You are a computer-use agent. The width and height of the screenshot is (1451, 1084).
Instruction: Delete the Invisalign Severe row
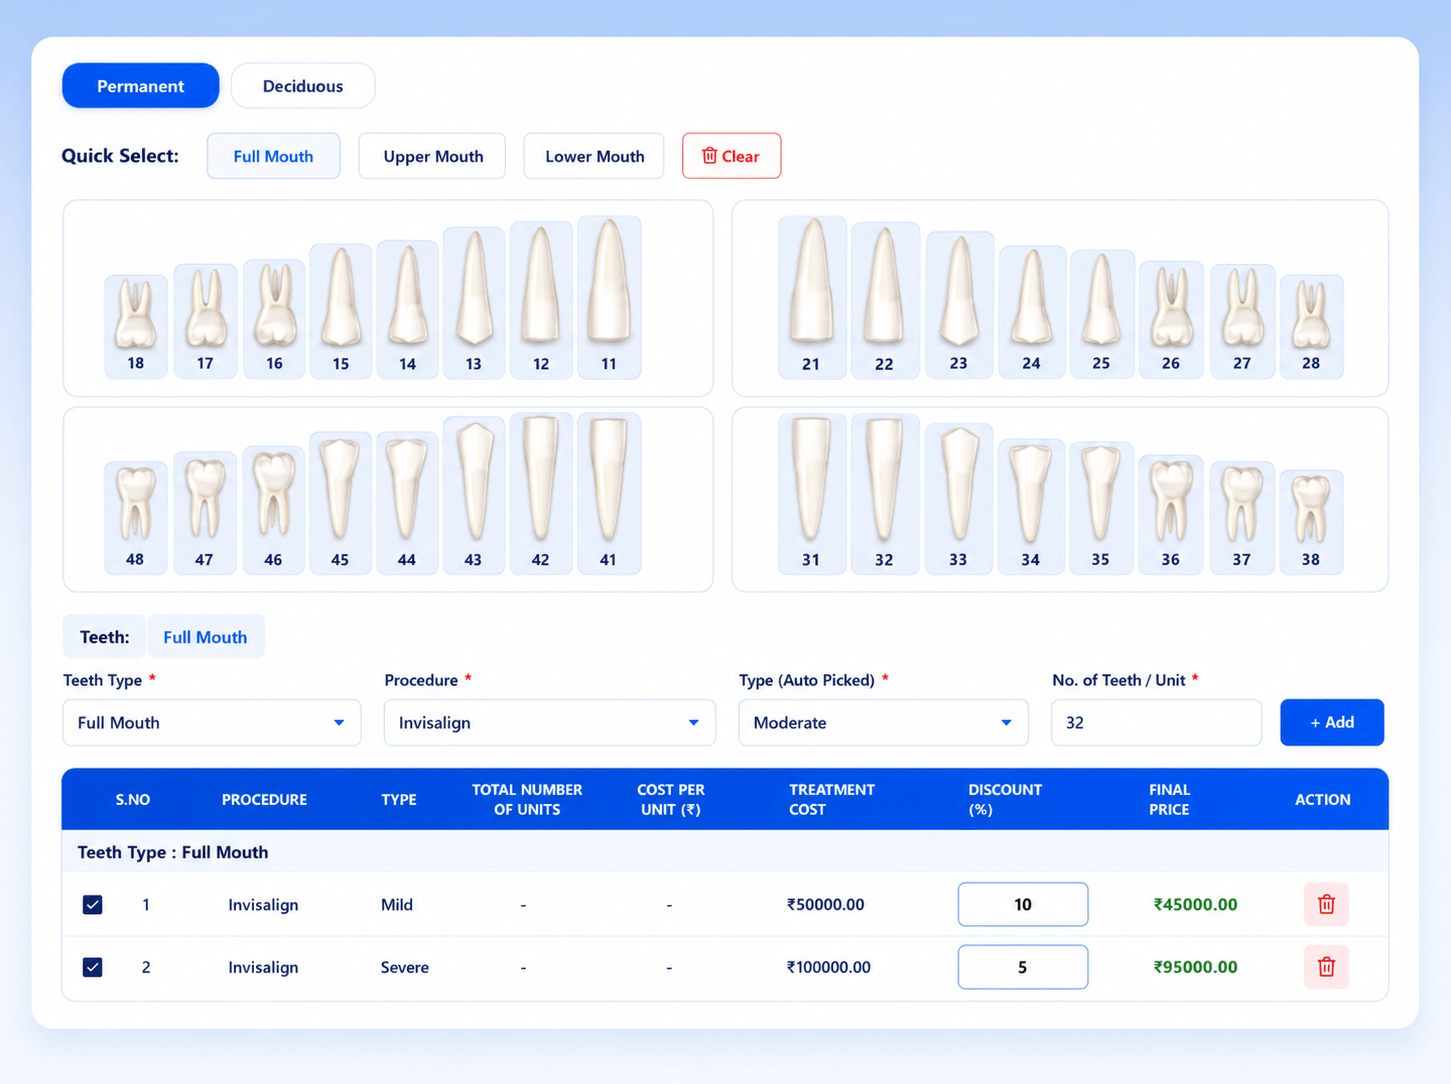1326,967
